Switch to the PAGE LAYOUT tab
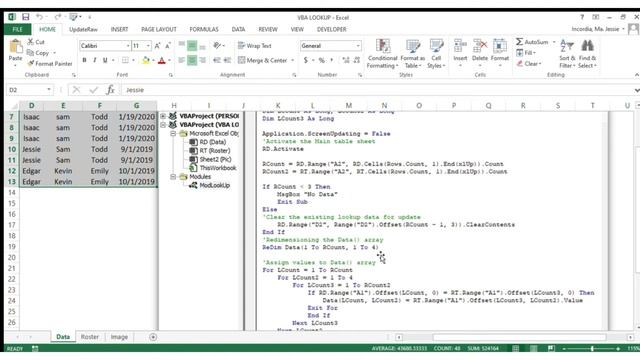This screenshot has width=640, height=360. coord(159,29)
